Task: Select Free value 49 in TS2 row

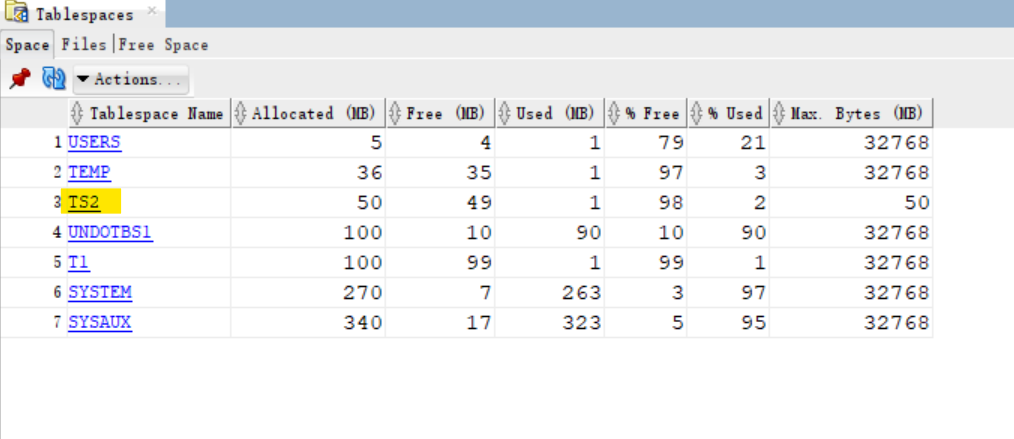Action: tap(479, 202)
